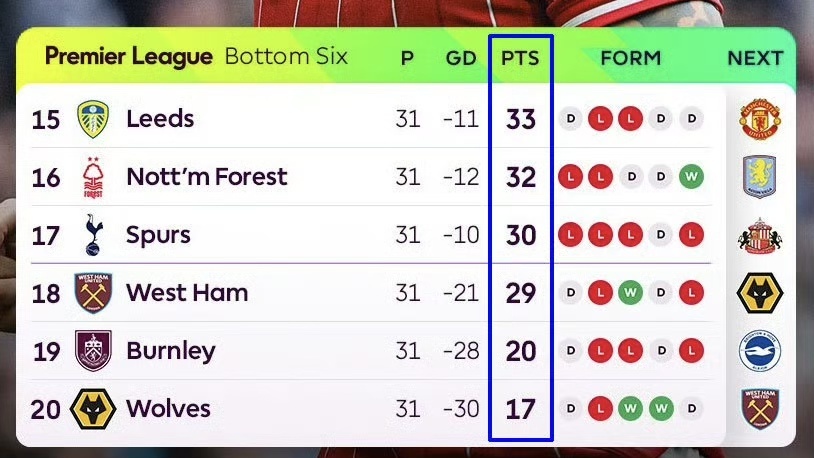
Task: Select West Ham's green win form circle
Action: pyautogui.click(x=631, y=293)
